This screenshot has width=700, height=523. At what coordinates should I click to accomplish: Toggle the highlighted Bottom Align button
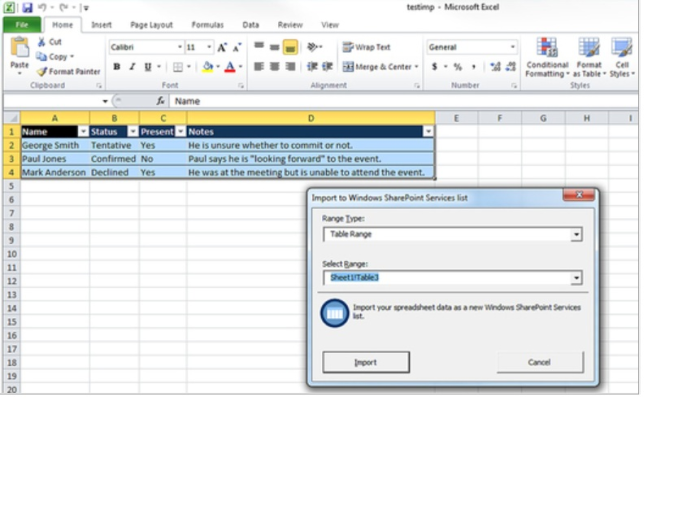290,47
